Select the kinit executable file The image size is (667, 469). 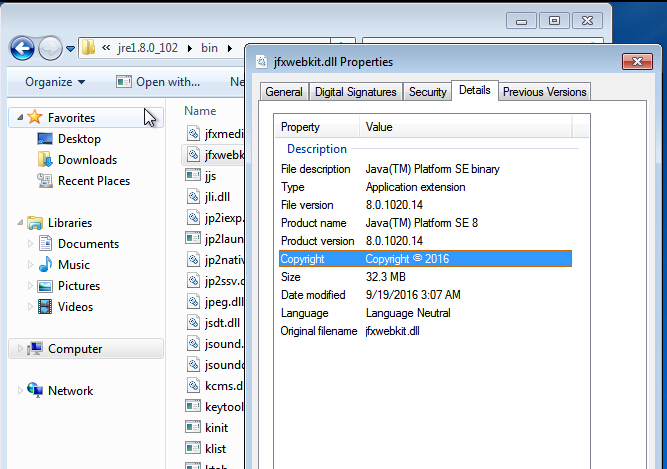pos(217,427)
